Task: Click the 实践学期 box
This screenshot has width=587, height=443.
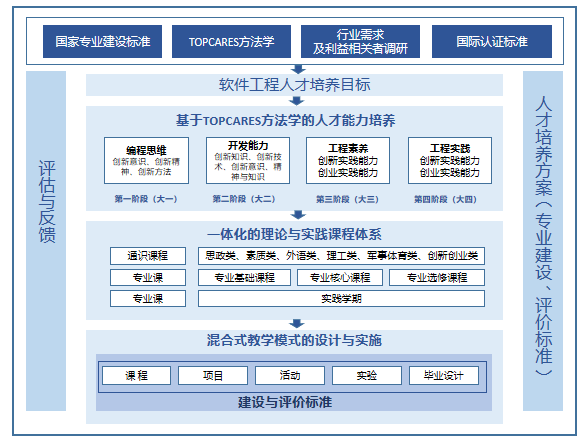Action: 341,298
